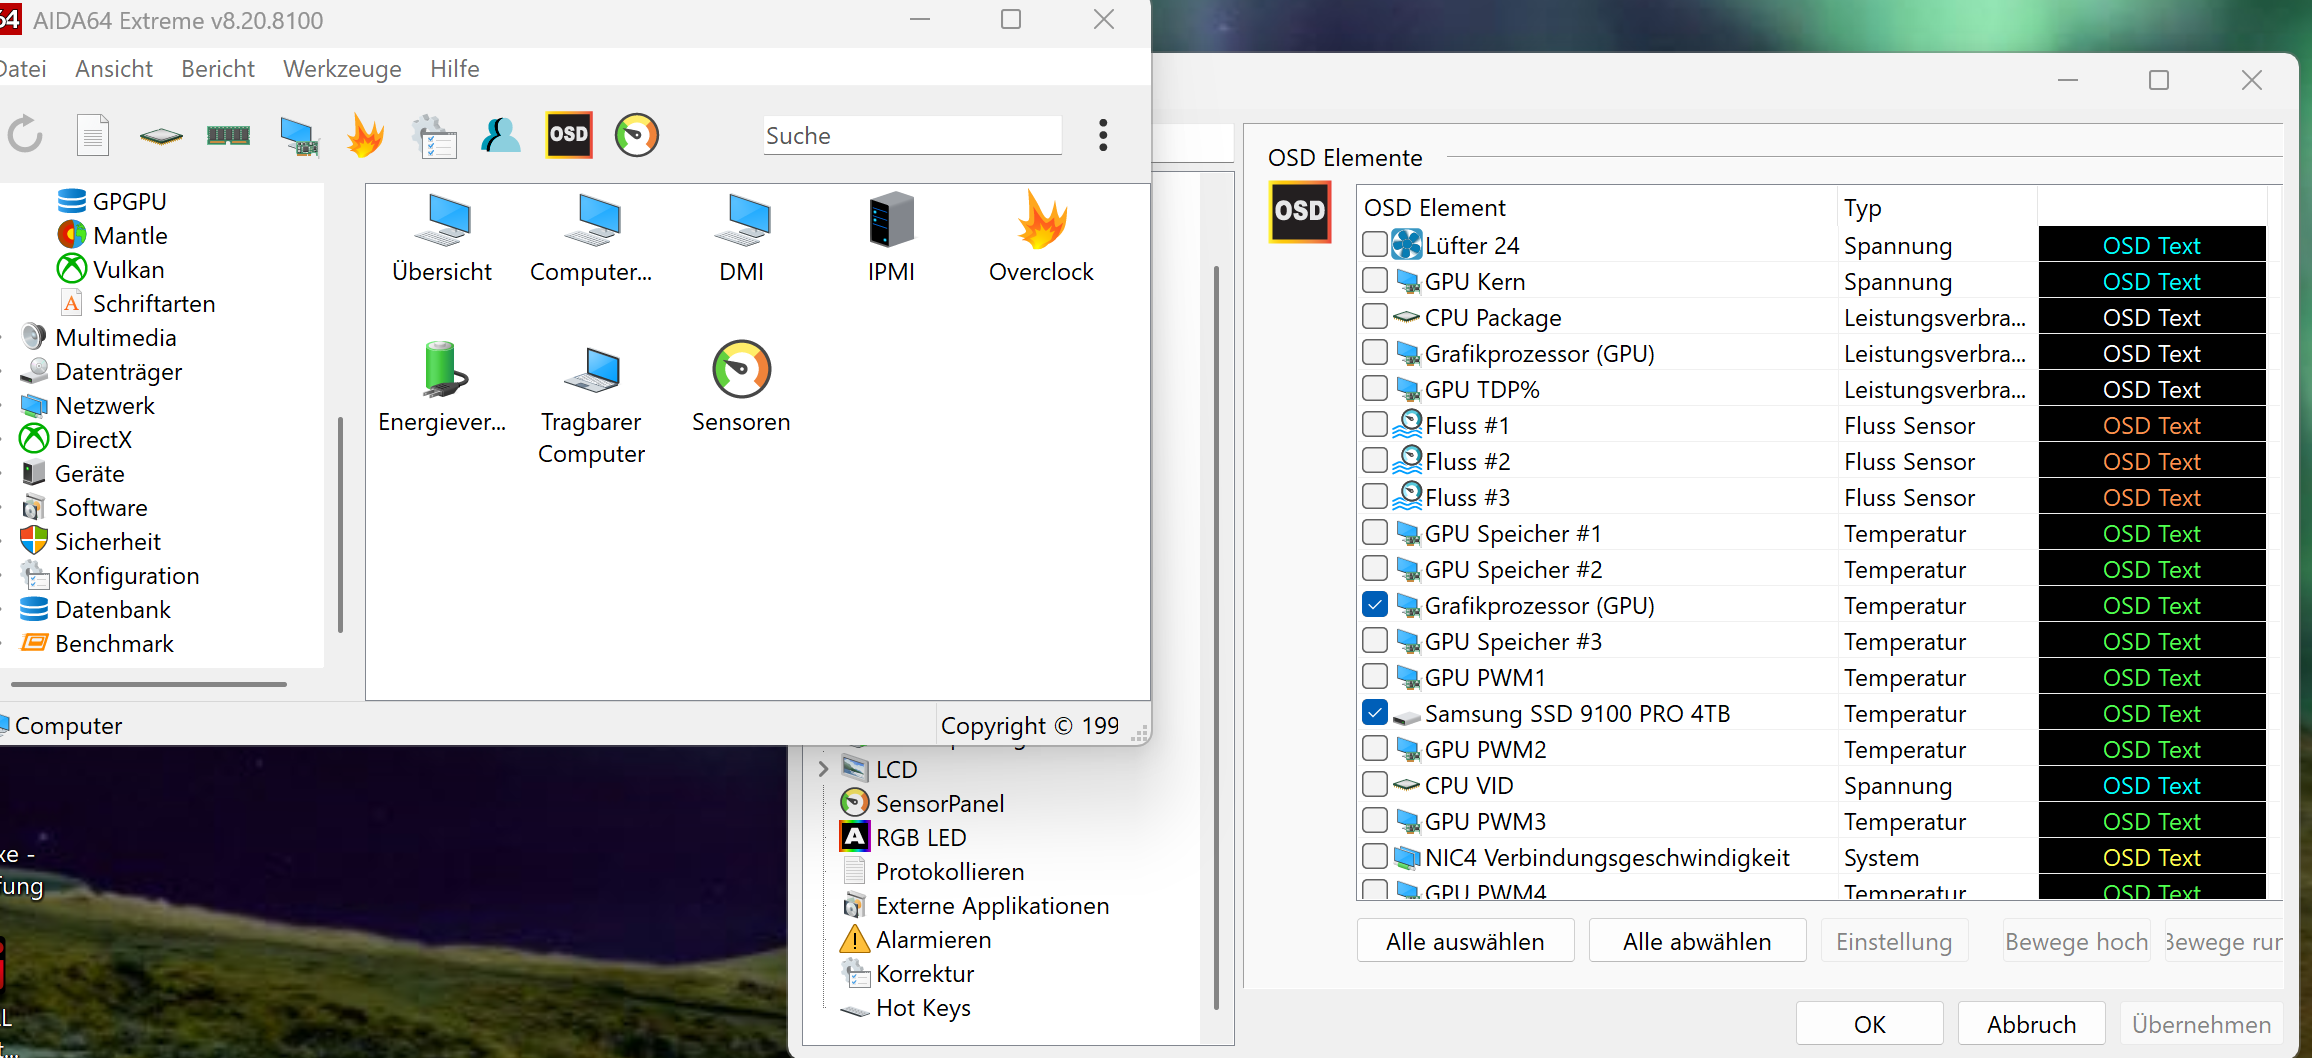The width and height of the screenshot is (2312, 1058).
Task: Click the network computer icon in toolbar
Action: point(298,136)
